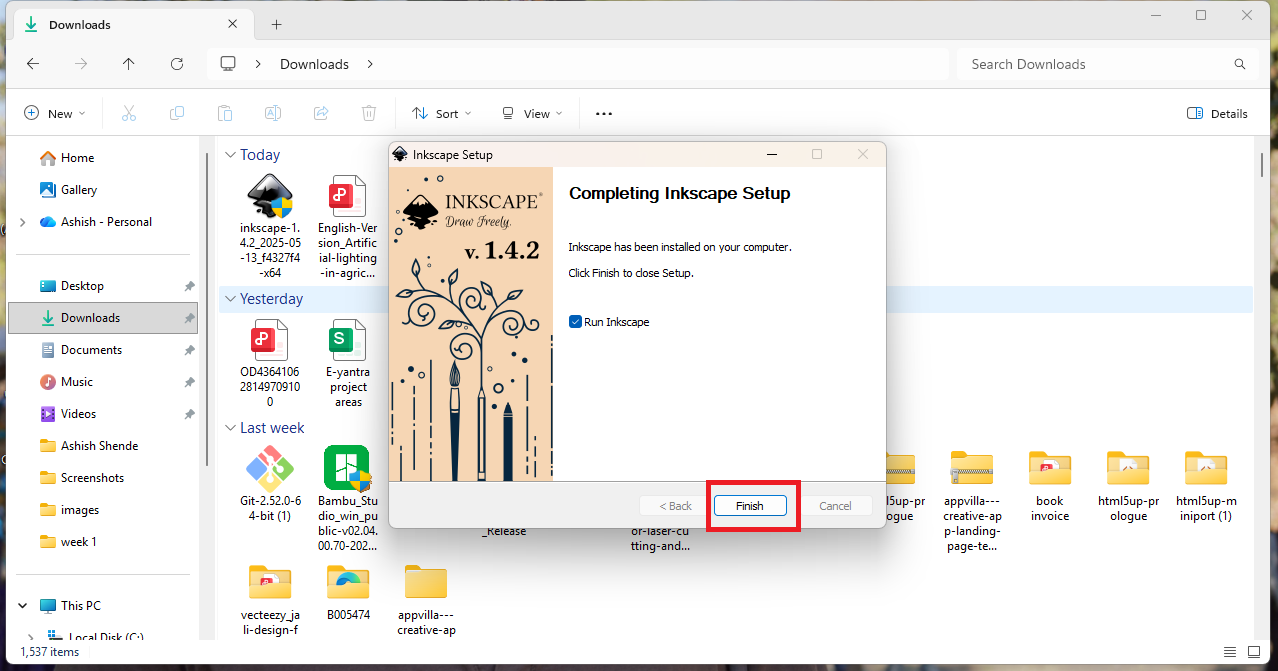Go up one folder level arrow
The image size is (1278, 671).
tap(129, 64)
